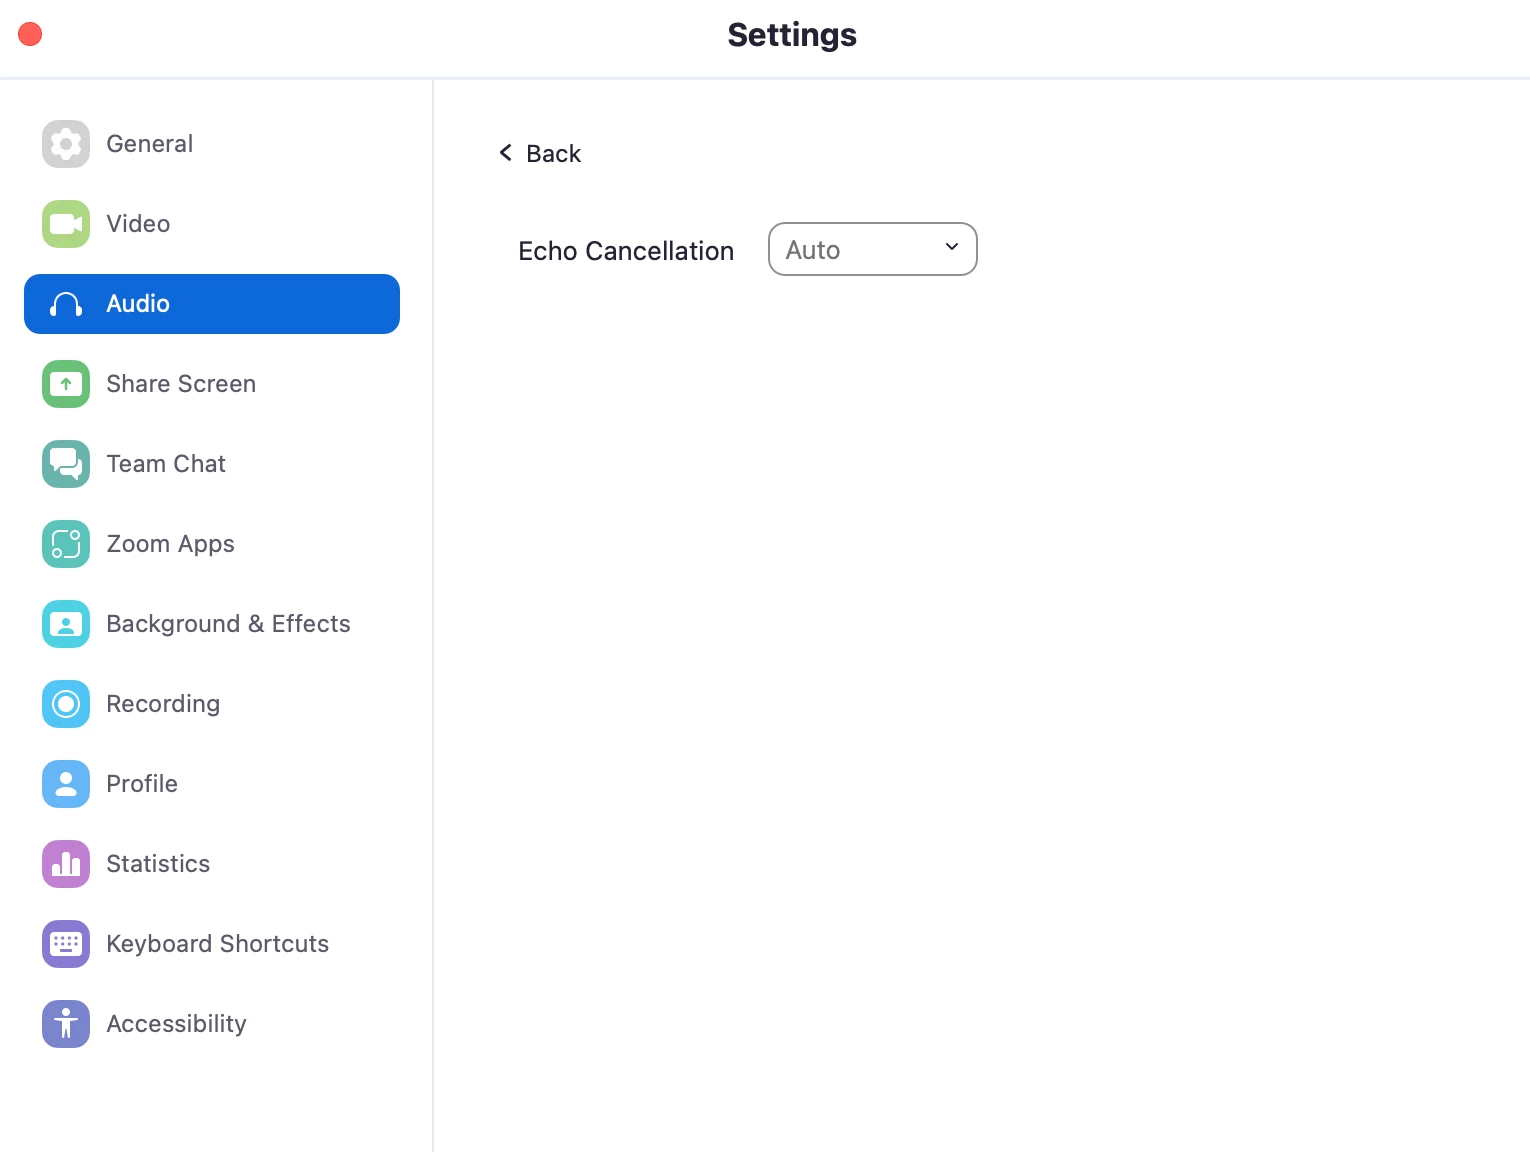
Task: Click the Video camera icon
Action: pyautogui.click(x=66, y=224)
